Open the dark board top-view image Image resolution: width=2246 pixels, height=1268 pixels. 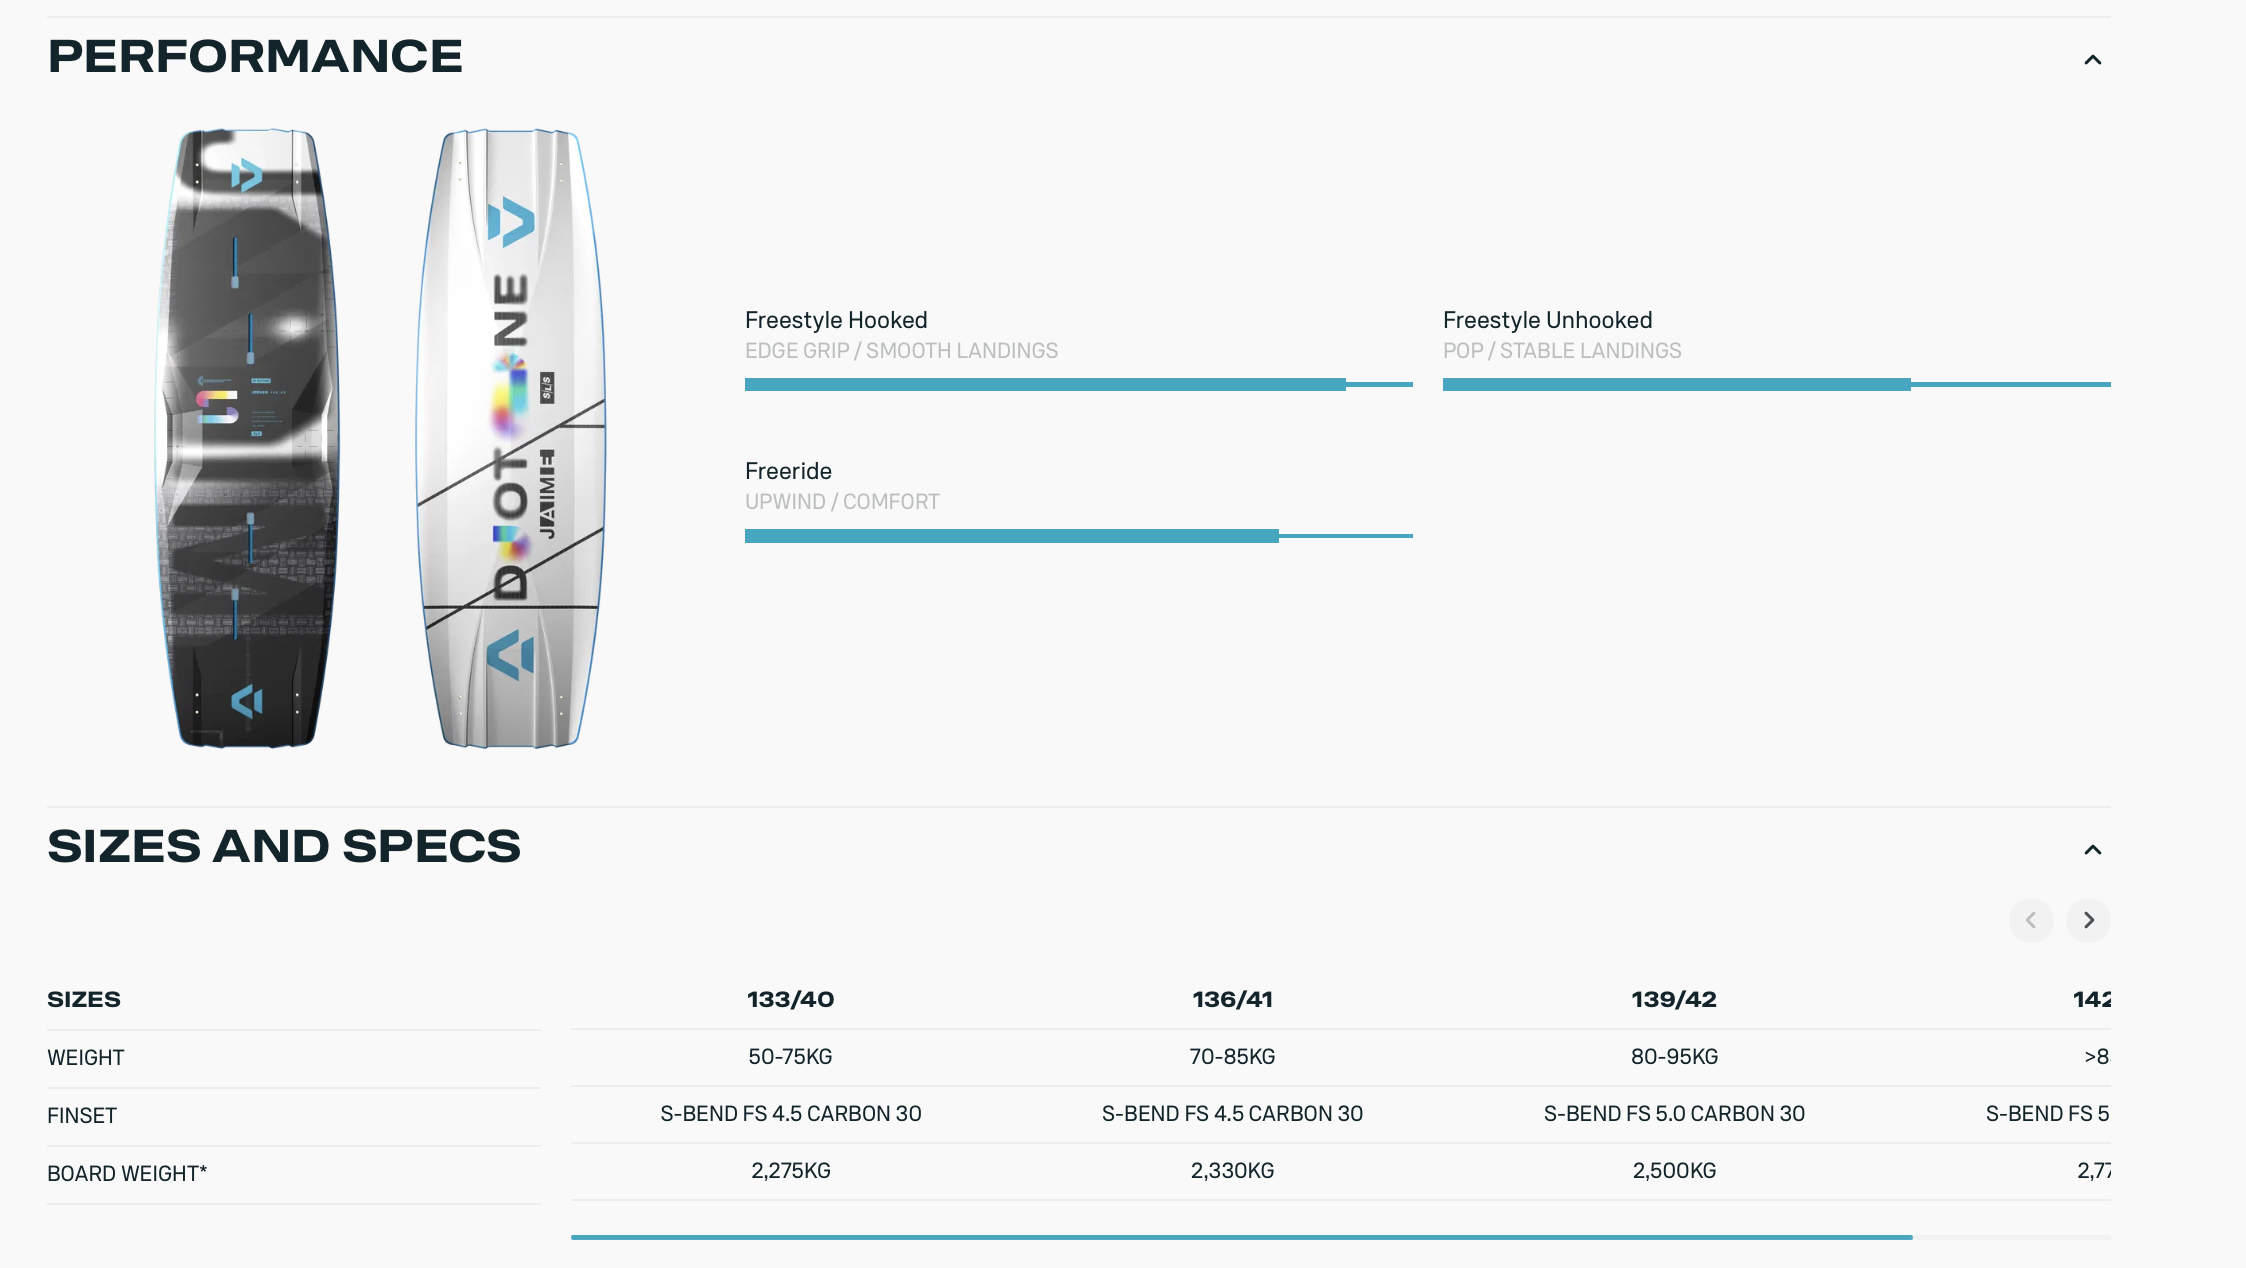(x=248, y=438)
